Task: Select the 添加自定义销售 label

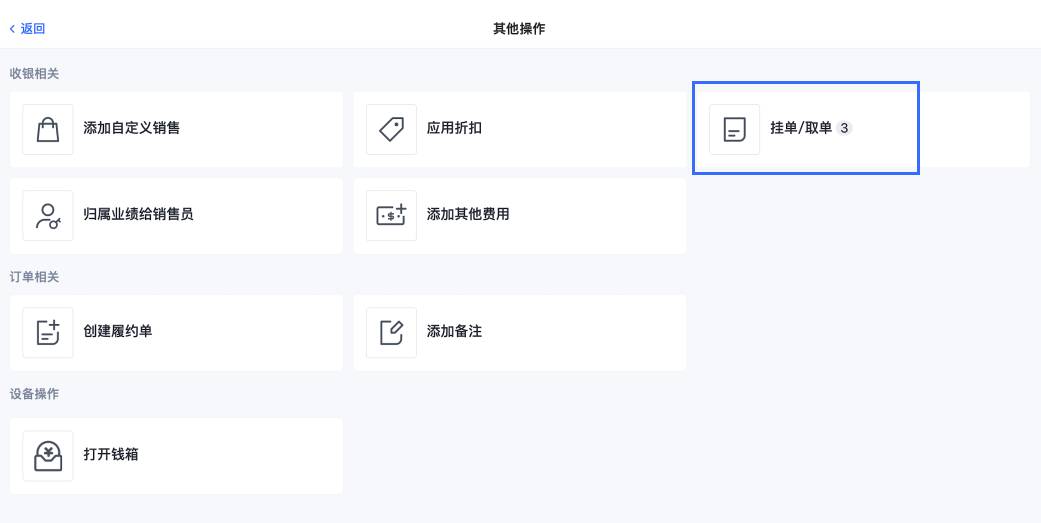Action: point(131,128)
